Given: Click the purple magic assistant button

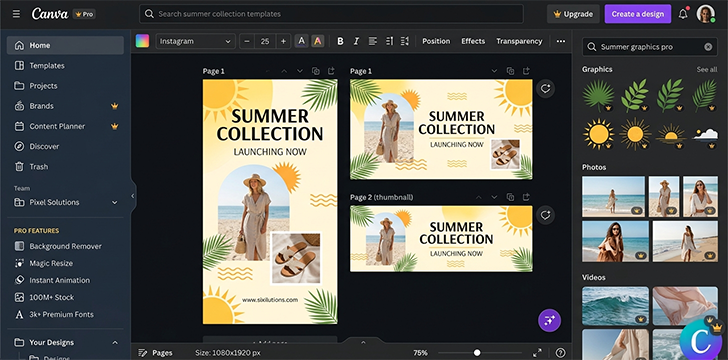Looking at the screenshot, I should [x=549, y=321].
